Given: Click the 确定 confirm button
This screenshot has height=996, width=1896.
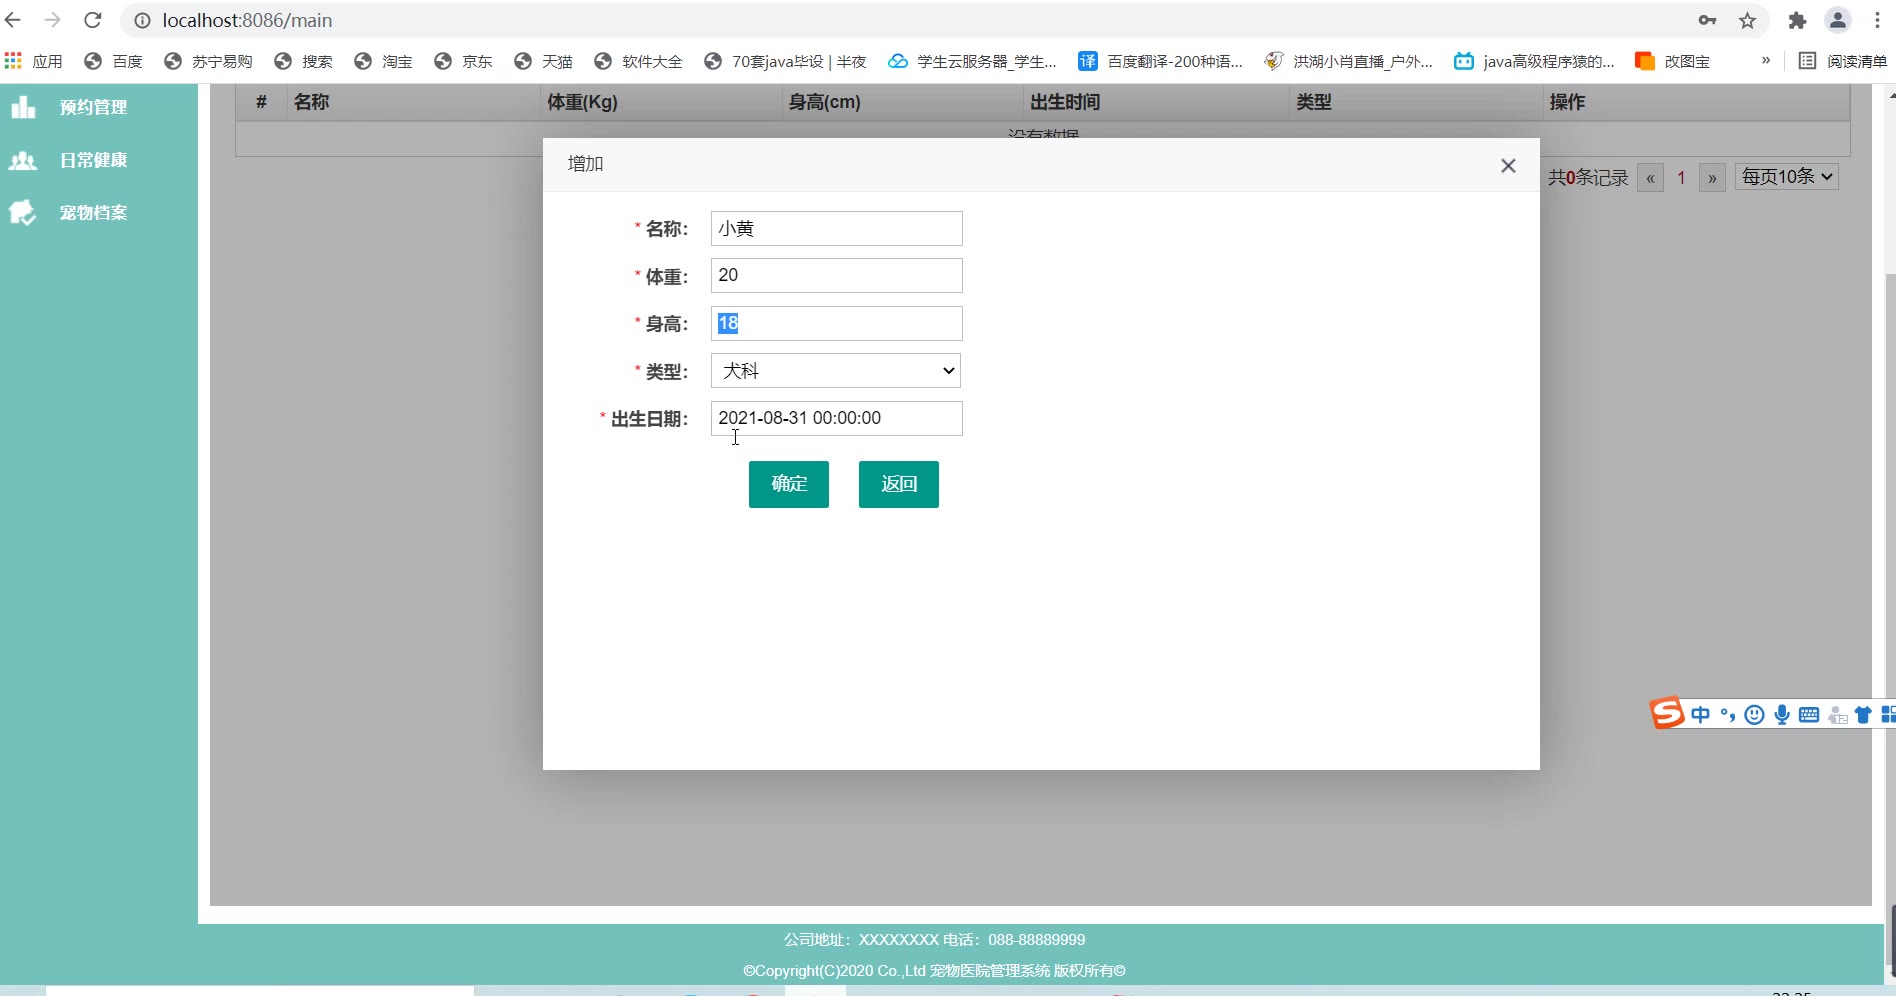Looking at the screenshot, I should tap(789, 484).
